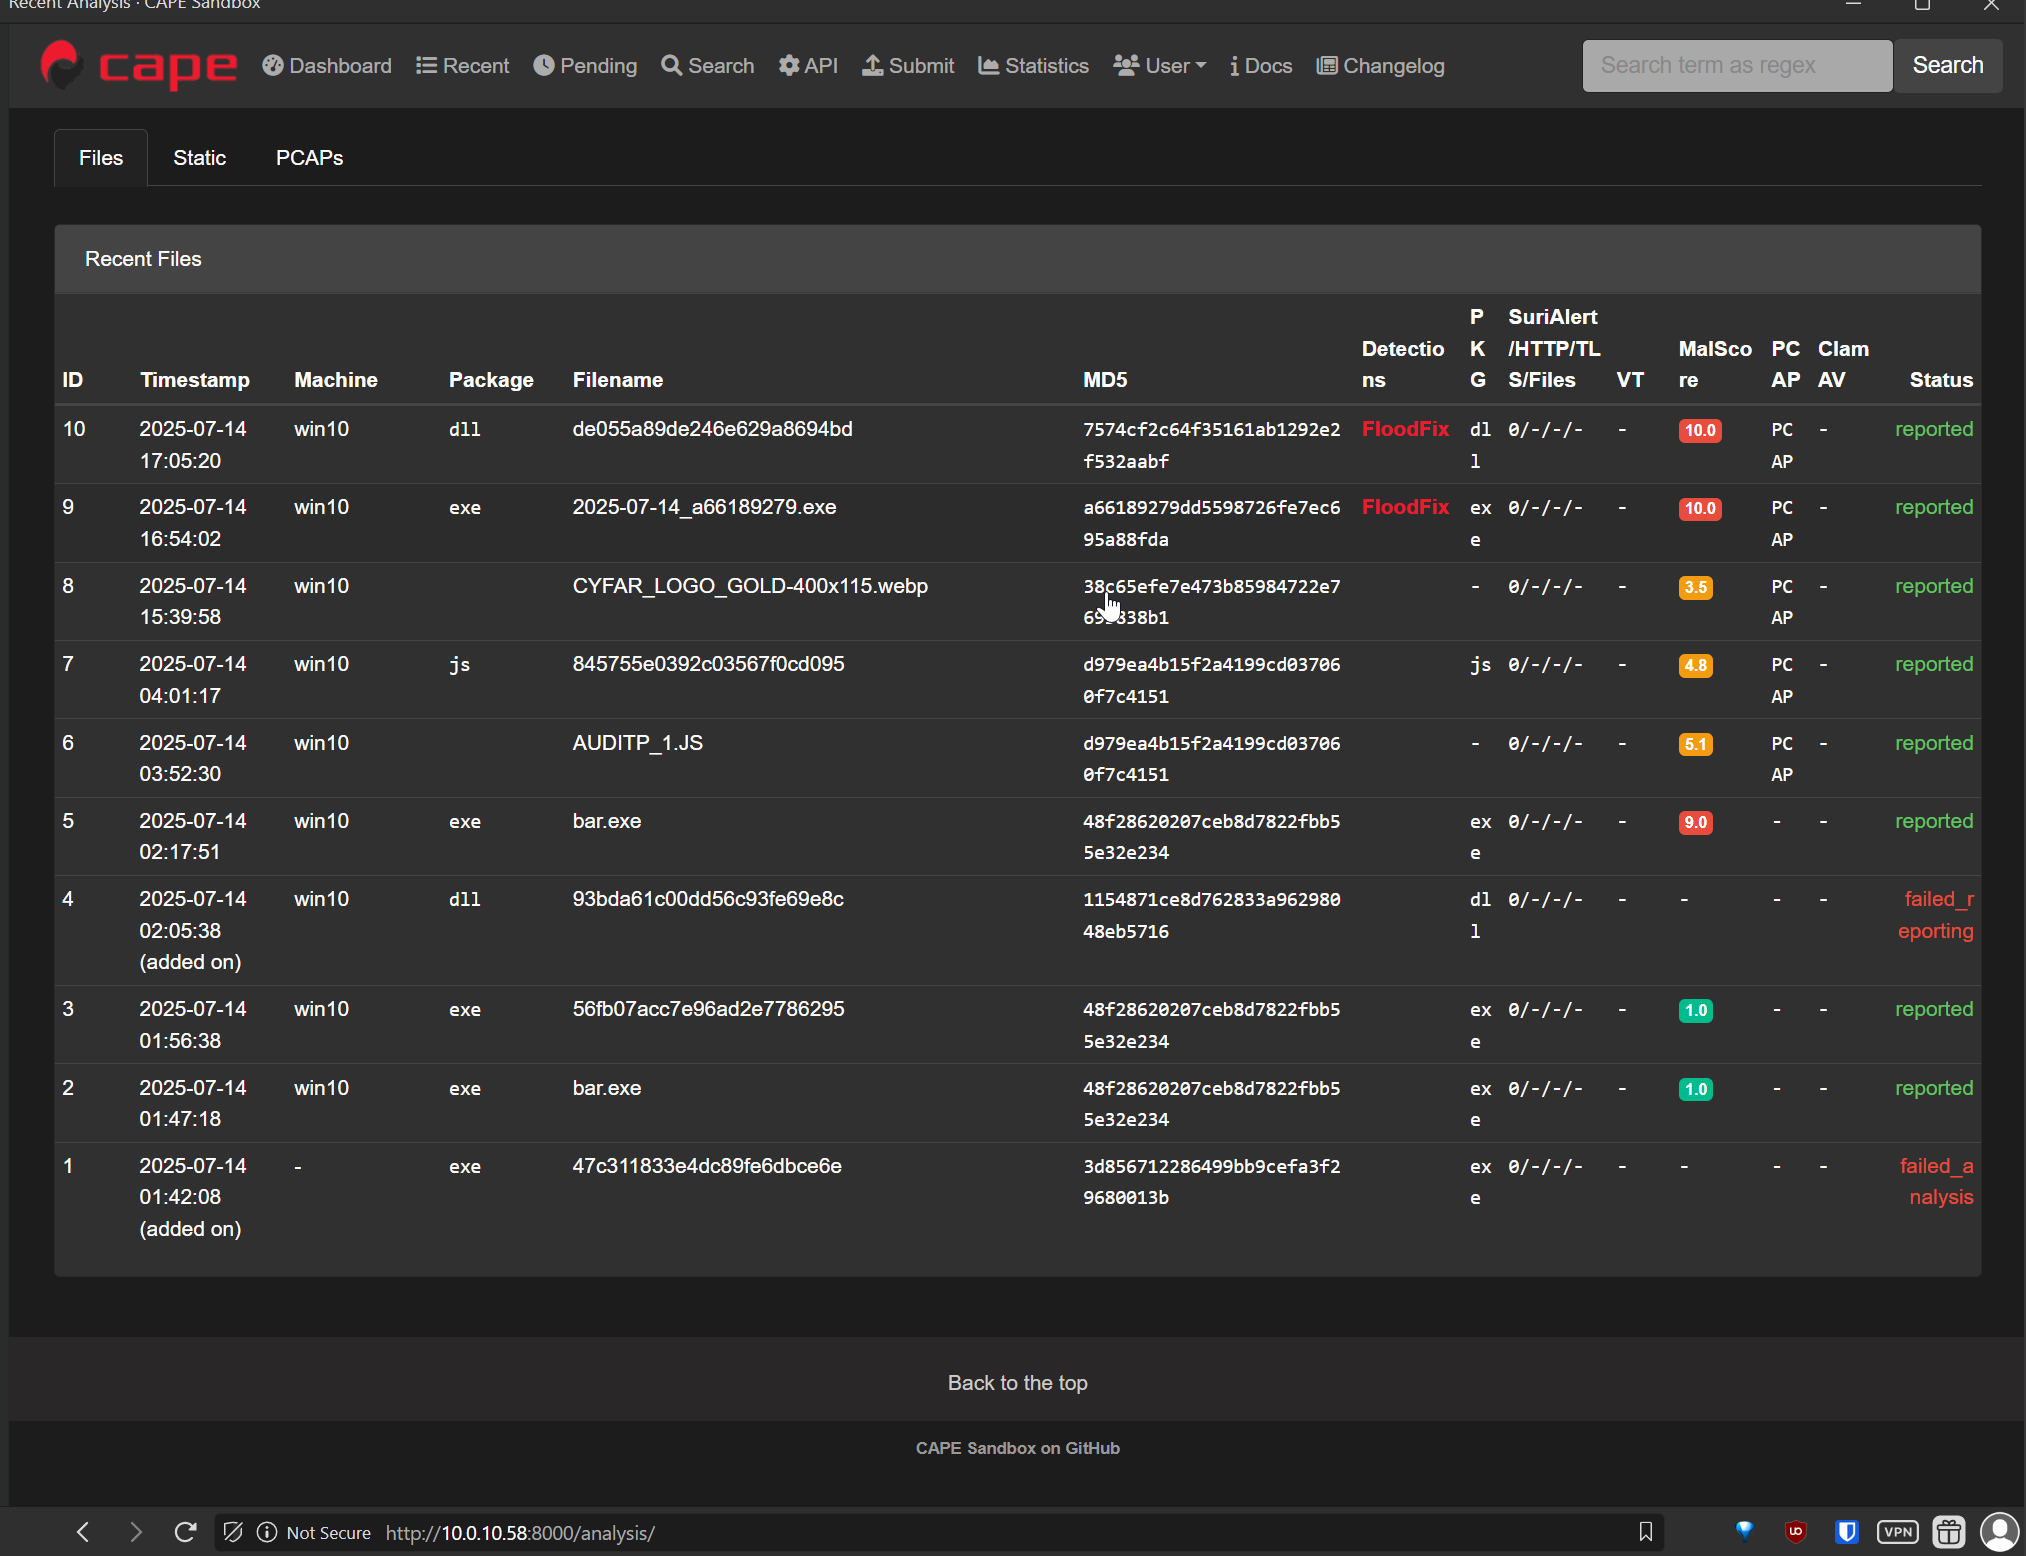Open the Dashboard from the navigation bar
Image resolution: width=2026 pixels, height=1556 pixels.
pyautogui.click(x=326, y=65)
